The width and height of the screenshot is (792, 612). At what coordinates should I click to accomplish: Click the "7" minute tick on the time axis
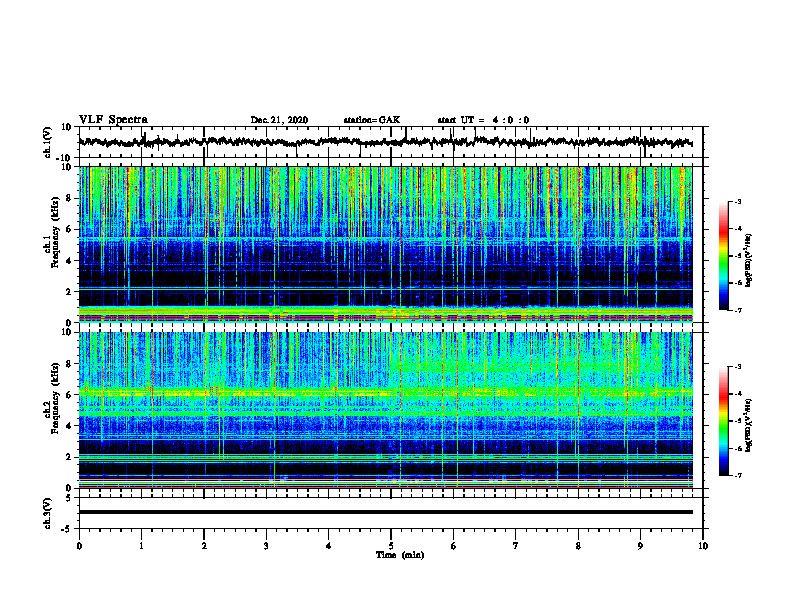pyautogui.click(x=516, y=546)
